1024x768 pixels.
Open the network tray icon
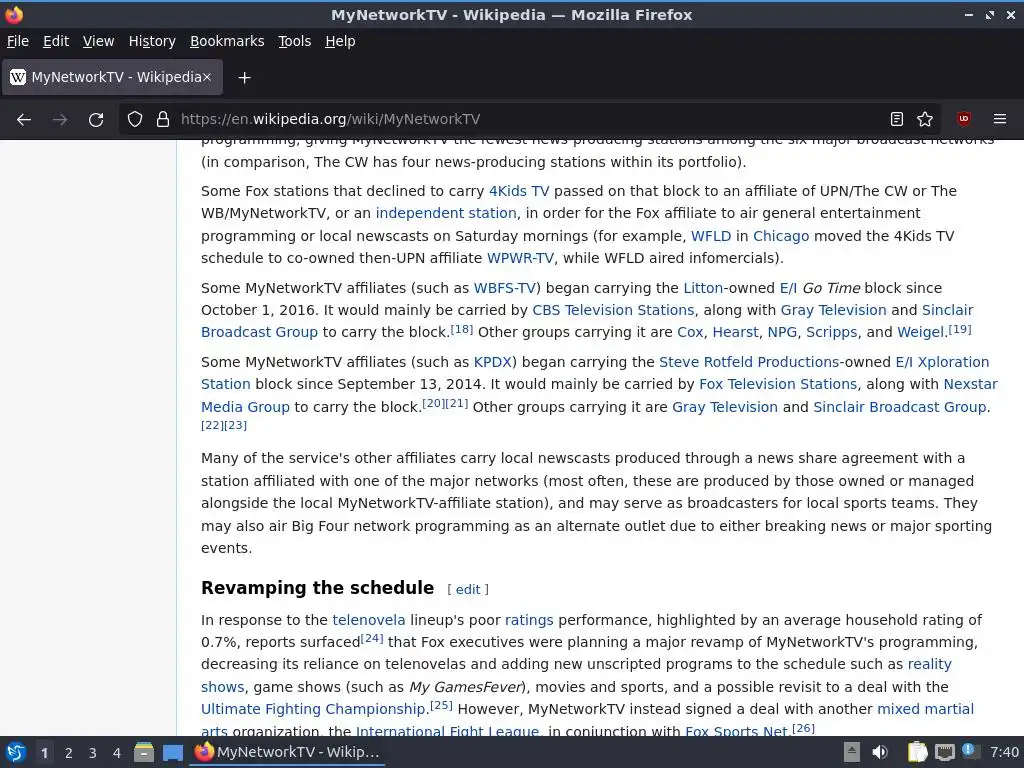[x=944, y=752]
